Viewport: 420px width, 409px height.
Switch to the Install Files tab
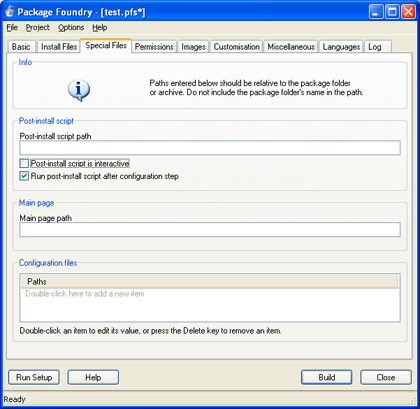tap(59, 47)
